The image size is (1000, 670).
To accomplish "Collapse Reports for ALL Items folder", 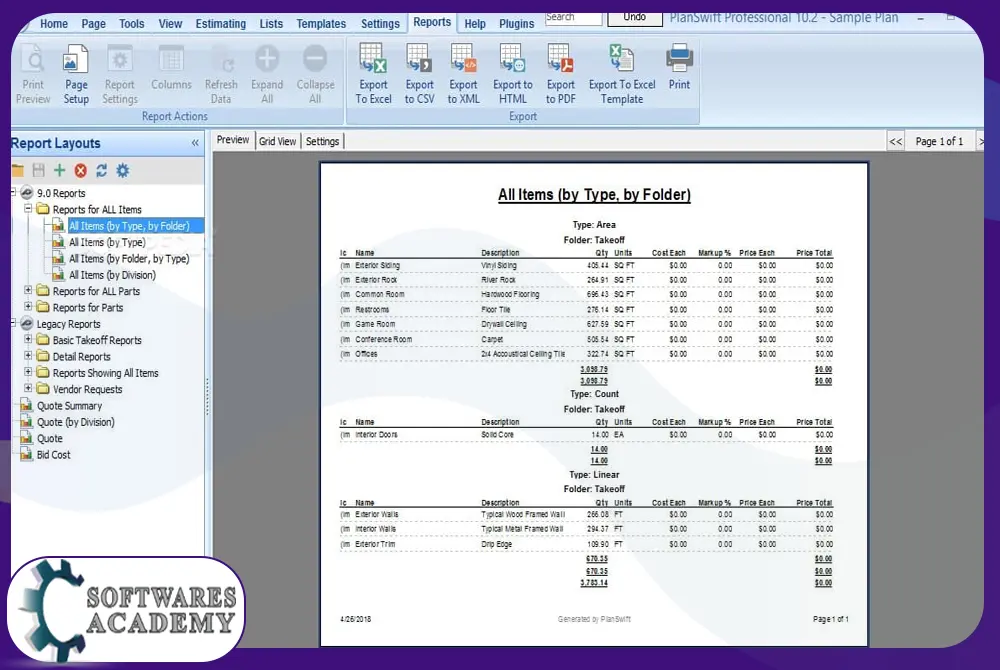I will 28,208.
